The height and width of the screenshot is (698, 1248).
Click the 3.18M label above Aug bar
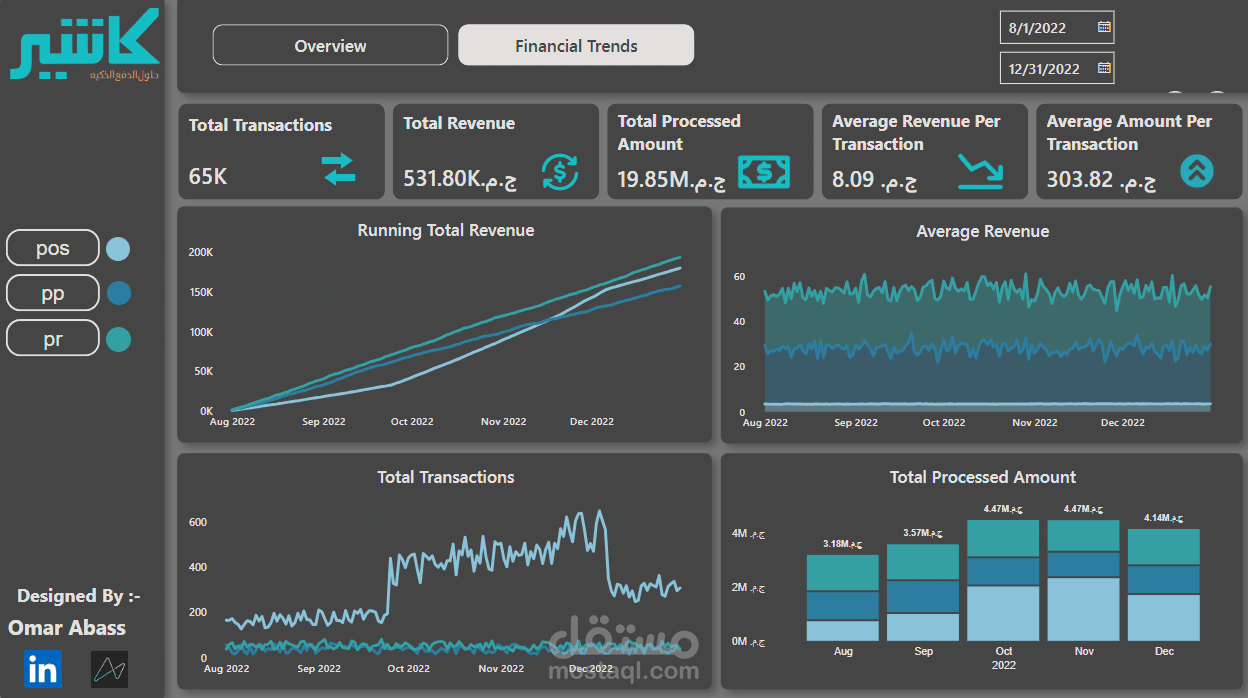[x=843, y=544]
